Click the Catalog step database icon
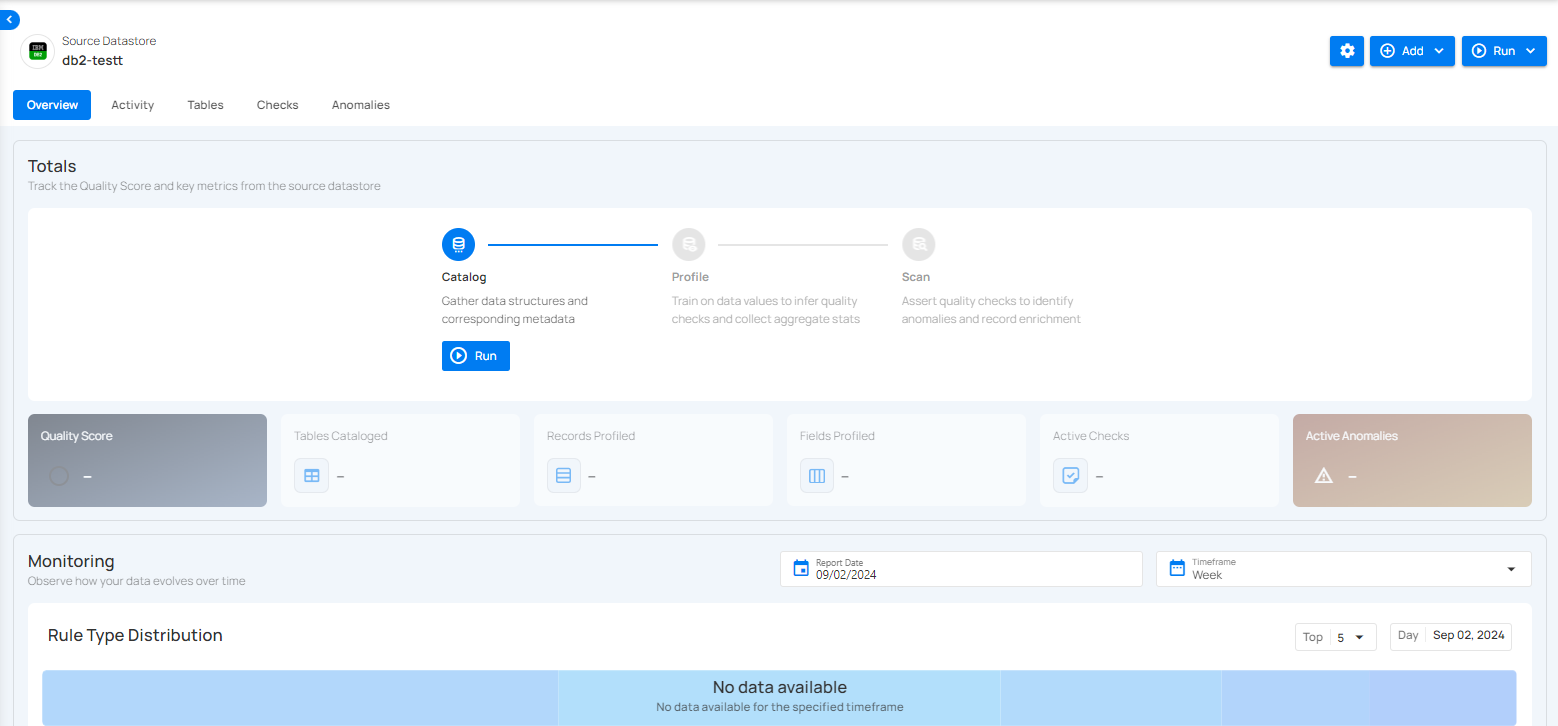Image resolution: width=1558 pixels, height=726 pixels. 459,244
